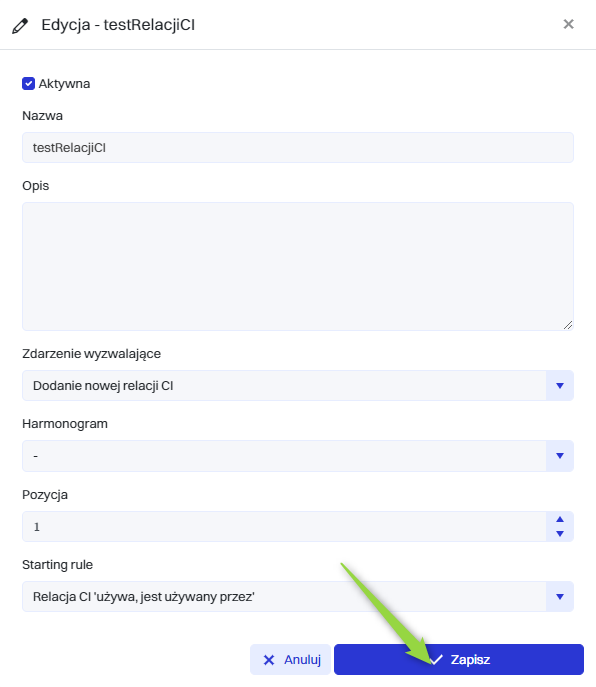Viewport: 596px width, 687px height.
Task: Click the Starting rule 'Relacja CI' field
Action: pos(284,596)
